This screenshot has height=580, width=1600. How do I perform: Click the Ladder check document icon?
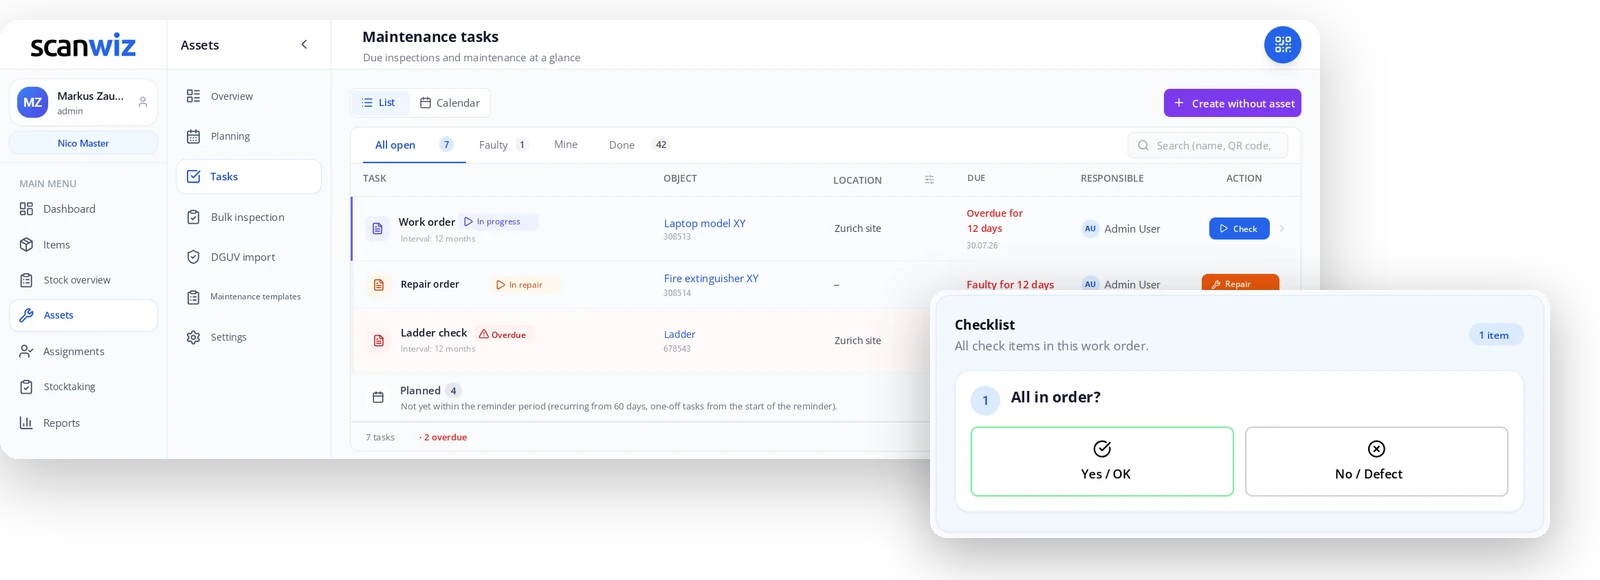coord(378,340)
